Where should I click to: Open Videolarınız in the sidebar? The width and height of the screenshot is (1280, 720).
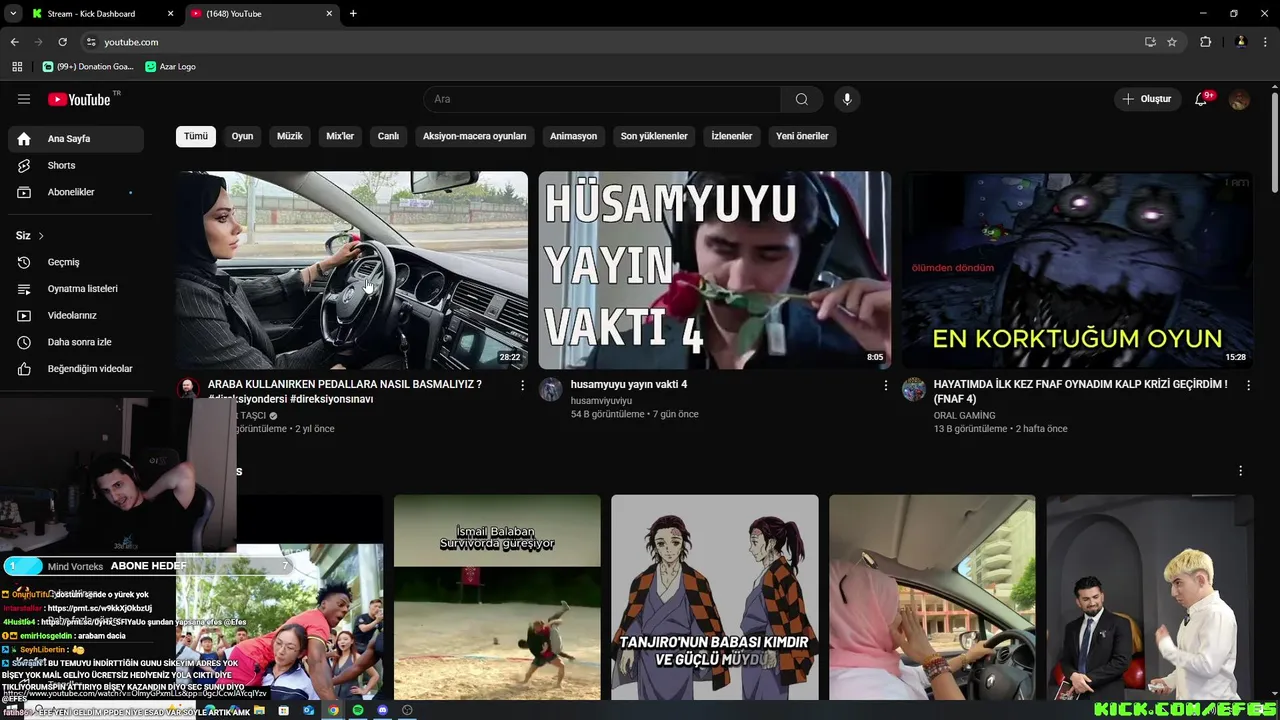tap(76, 315)
